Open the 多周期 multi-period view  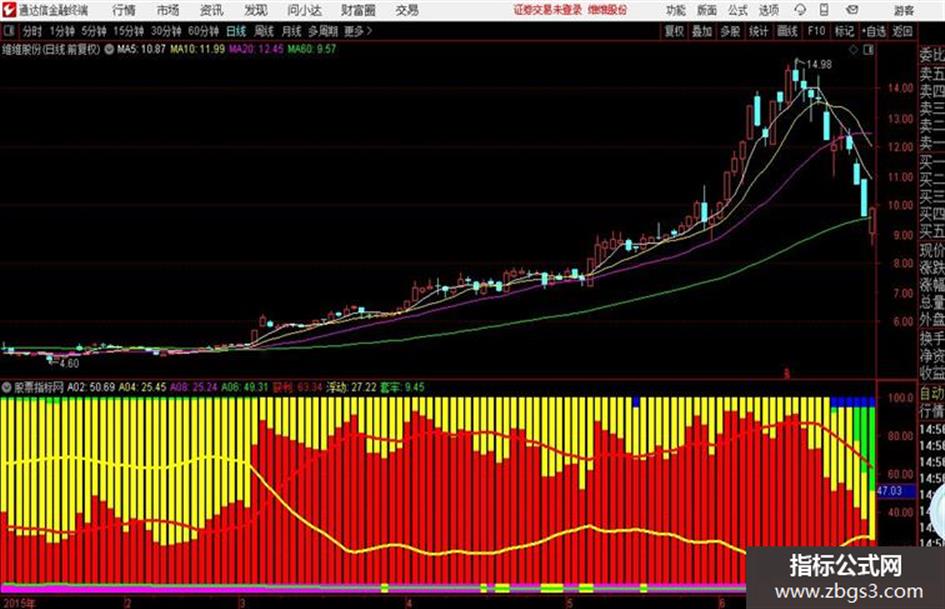pos(323,31)
